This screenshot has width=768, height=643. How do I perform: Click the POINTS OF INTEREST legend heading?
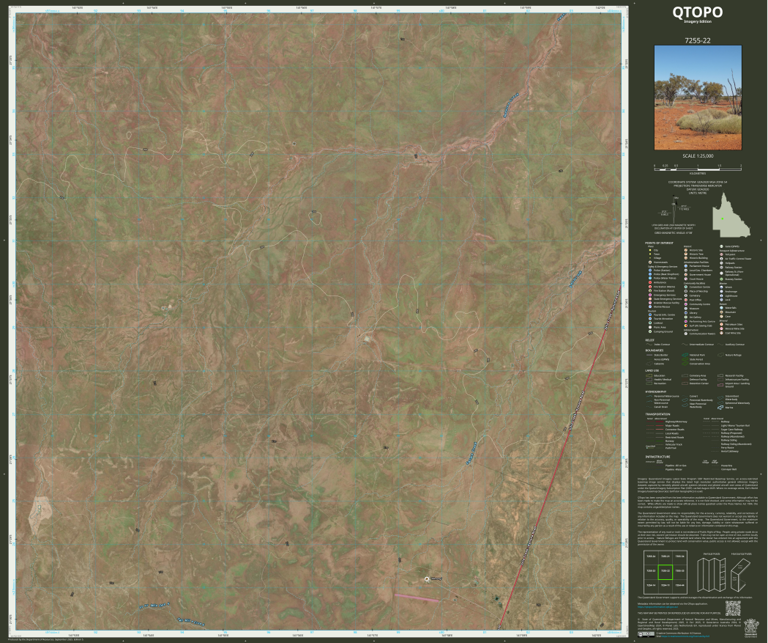pyautogui.click(x=659, y=242)
